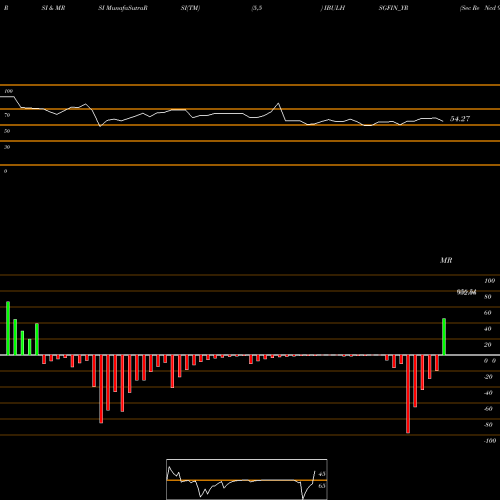Click the SI & MR header text

53,8
